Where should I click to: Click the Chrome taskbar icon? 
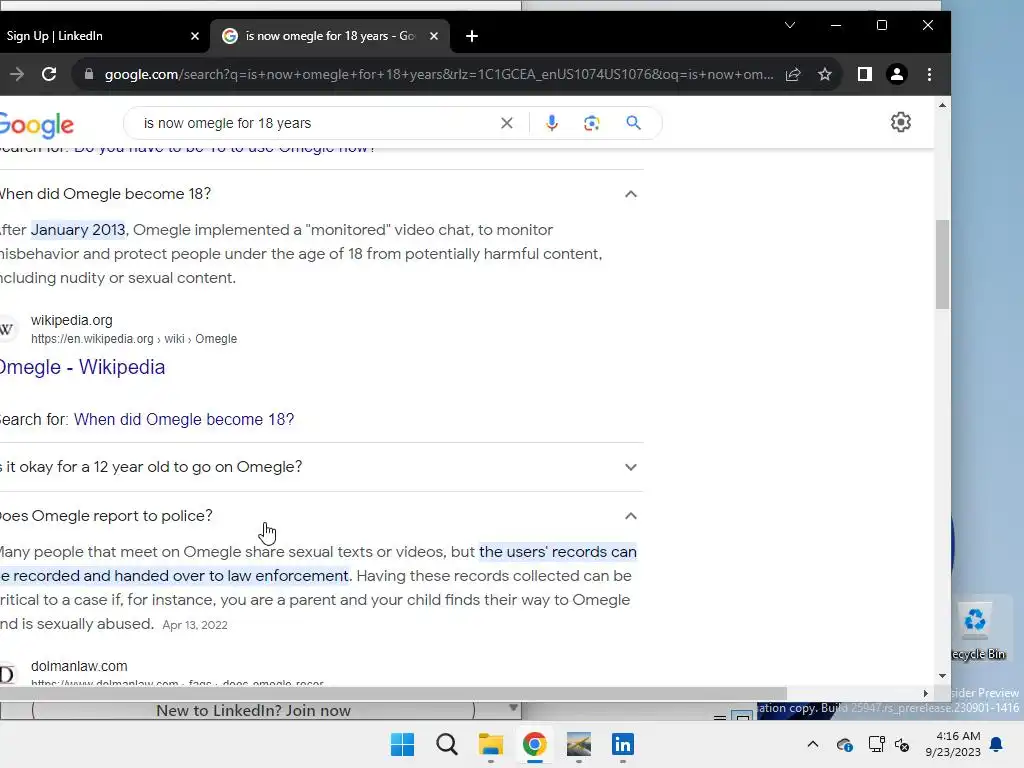pyautogui.click(x=534, y=744)
